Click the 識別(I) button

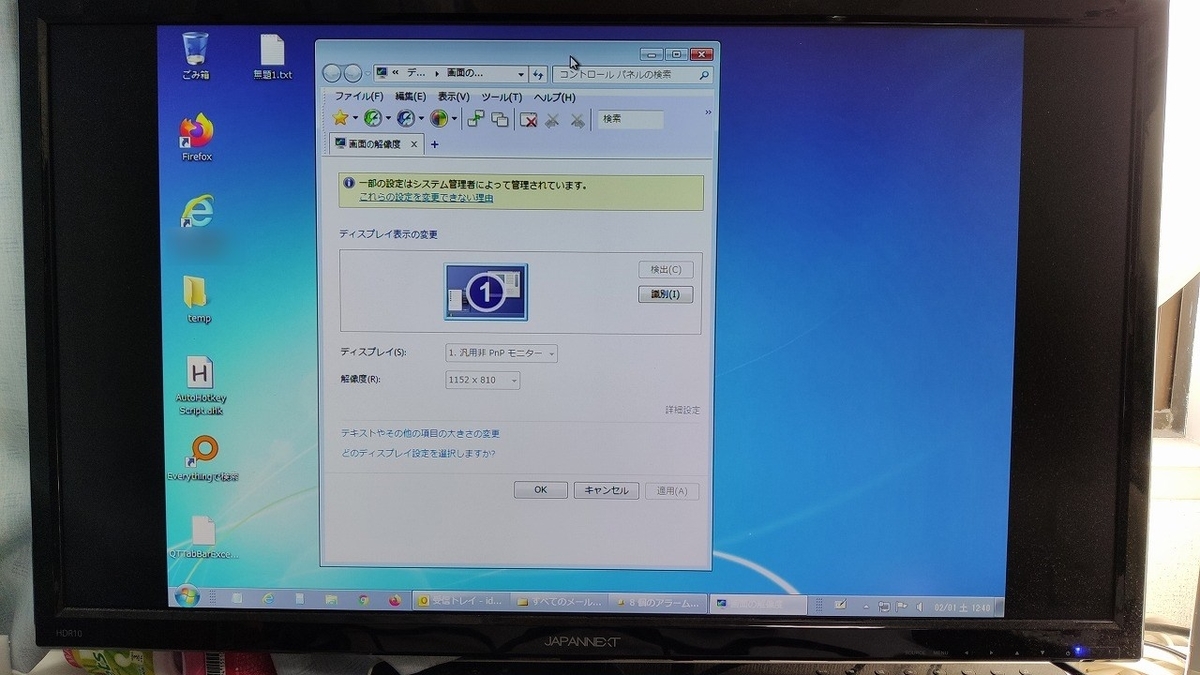(665, 294)
